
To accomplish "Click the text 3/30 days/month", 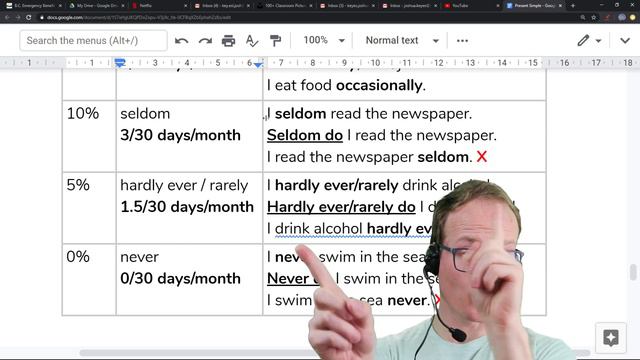I will [x=180, y=136].
